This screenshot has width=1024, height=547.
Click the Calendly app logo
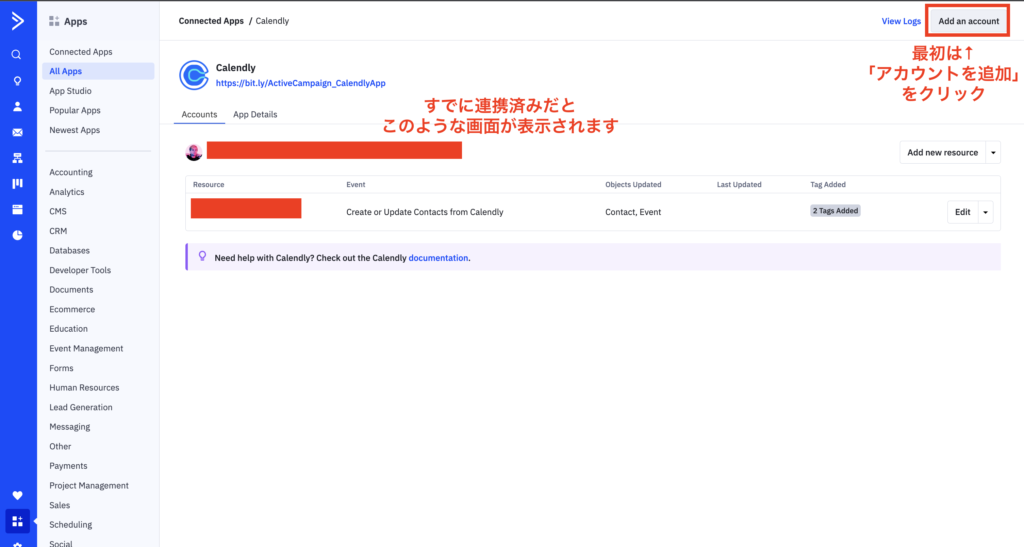tap(194, 75)
